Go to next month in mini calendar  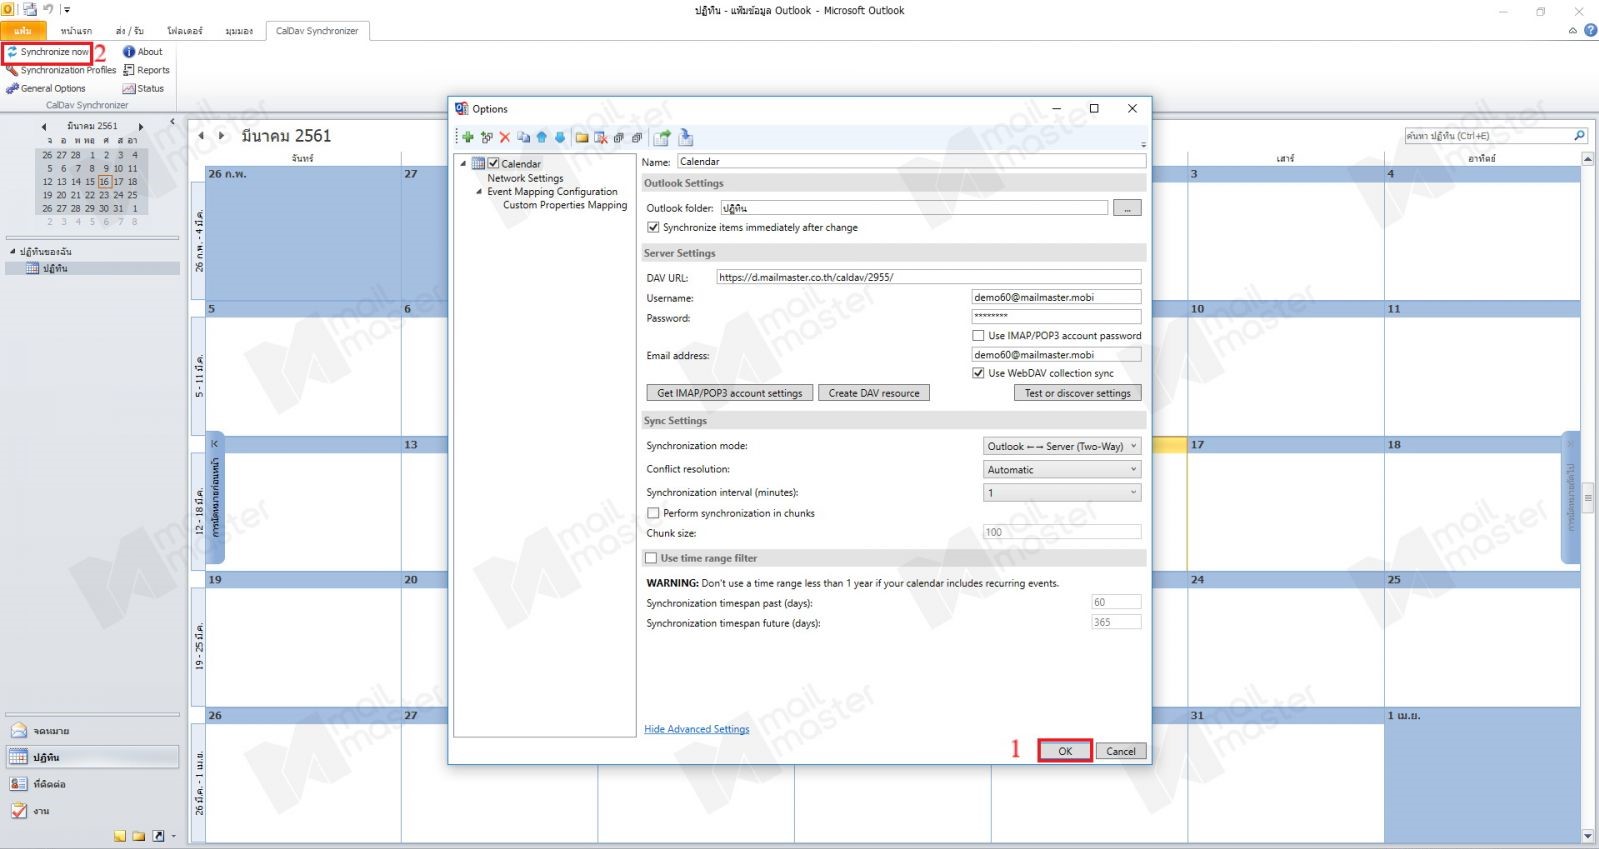pos(141,127)
